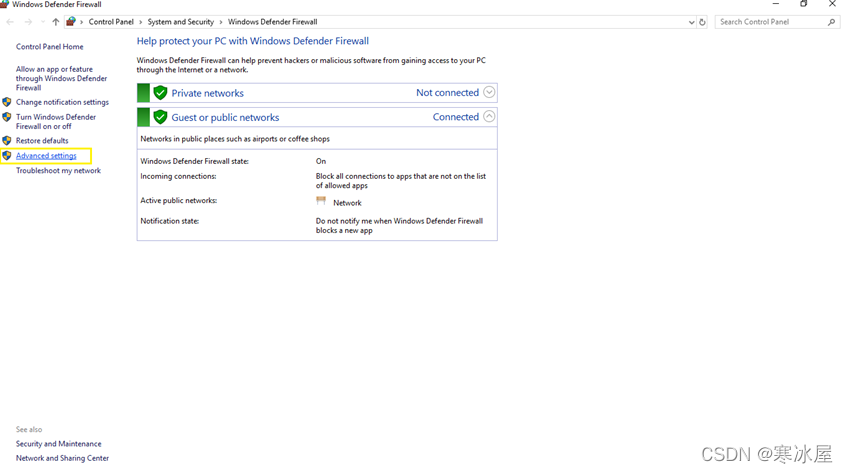Click the Forward navigation arrow
848x473 pixels.
pos(28,22)
